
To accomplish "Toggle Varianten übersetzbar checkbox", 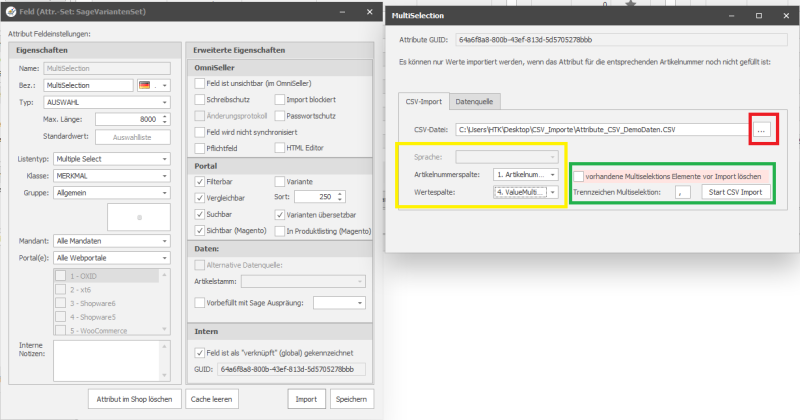I will pos(281,213).
